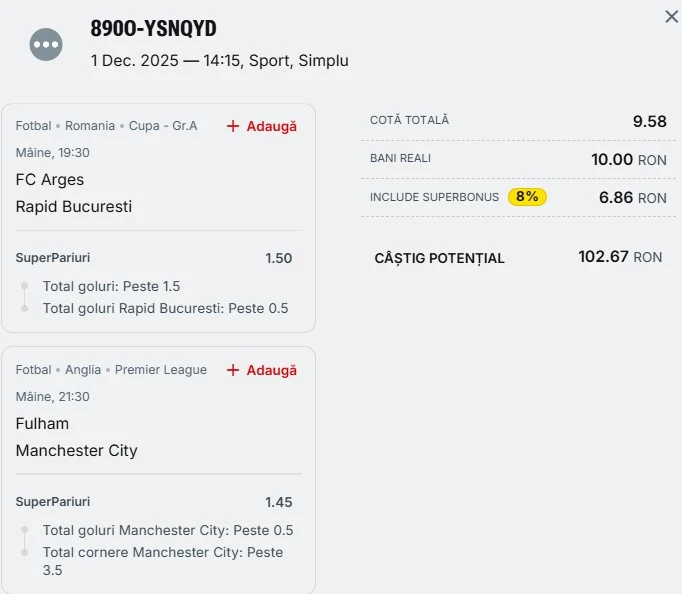The image size is (682, 594).
Task: Open FC Arges team name
Action: (x=50, y=180)
